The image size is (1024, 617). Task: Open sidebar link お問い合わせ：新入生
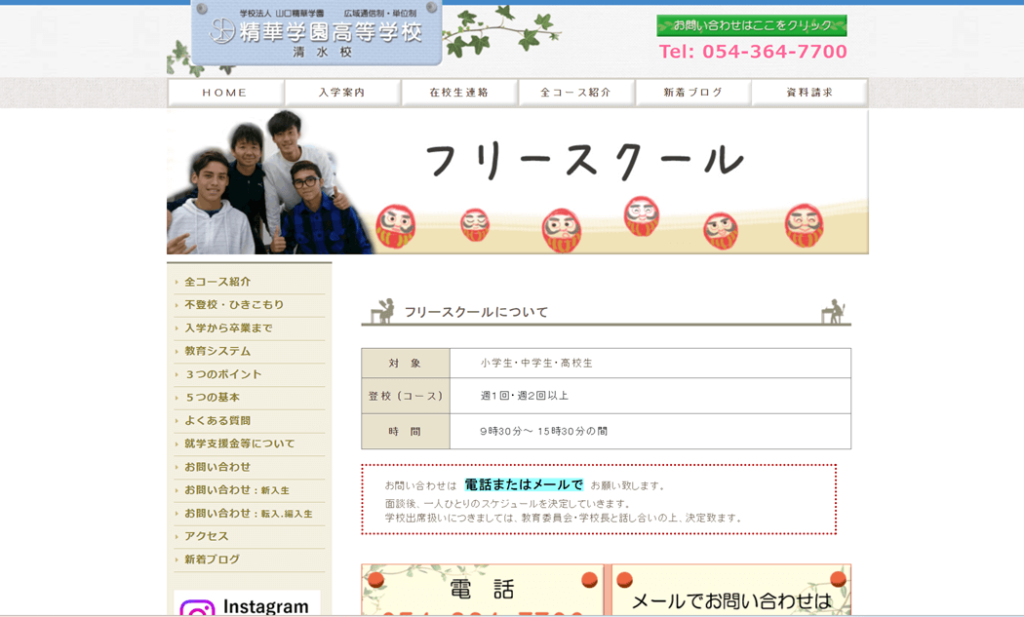(236, 490)
